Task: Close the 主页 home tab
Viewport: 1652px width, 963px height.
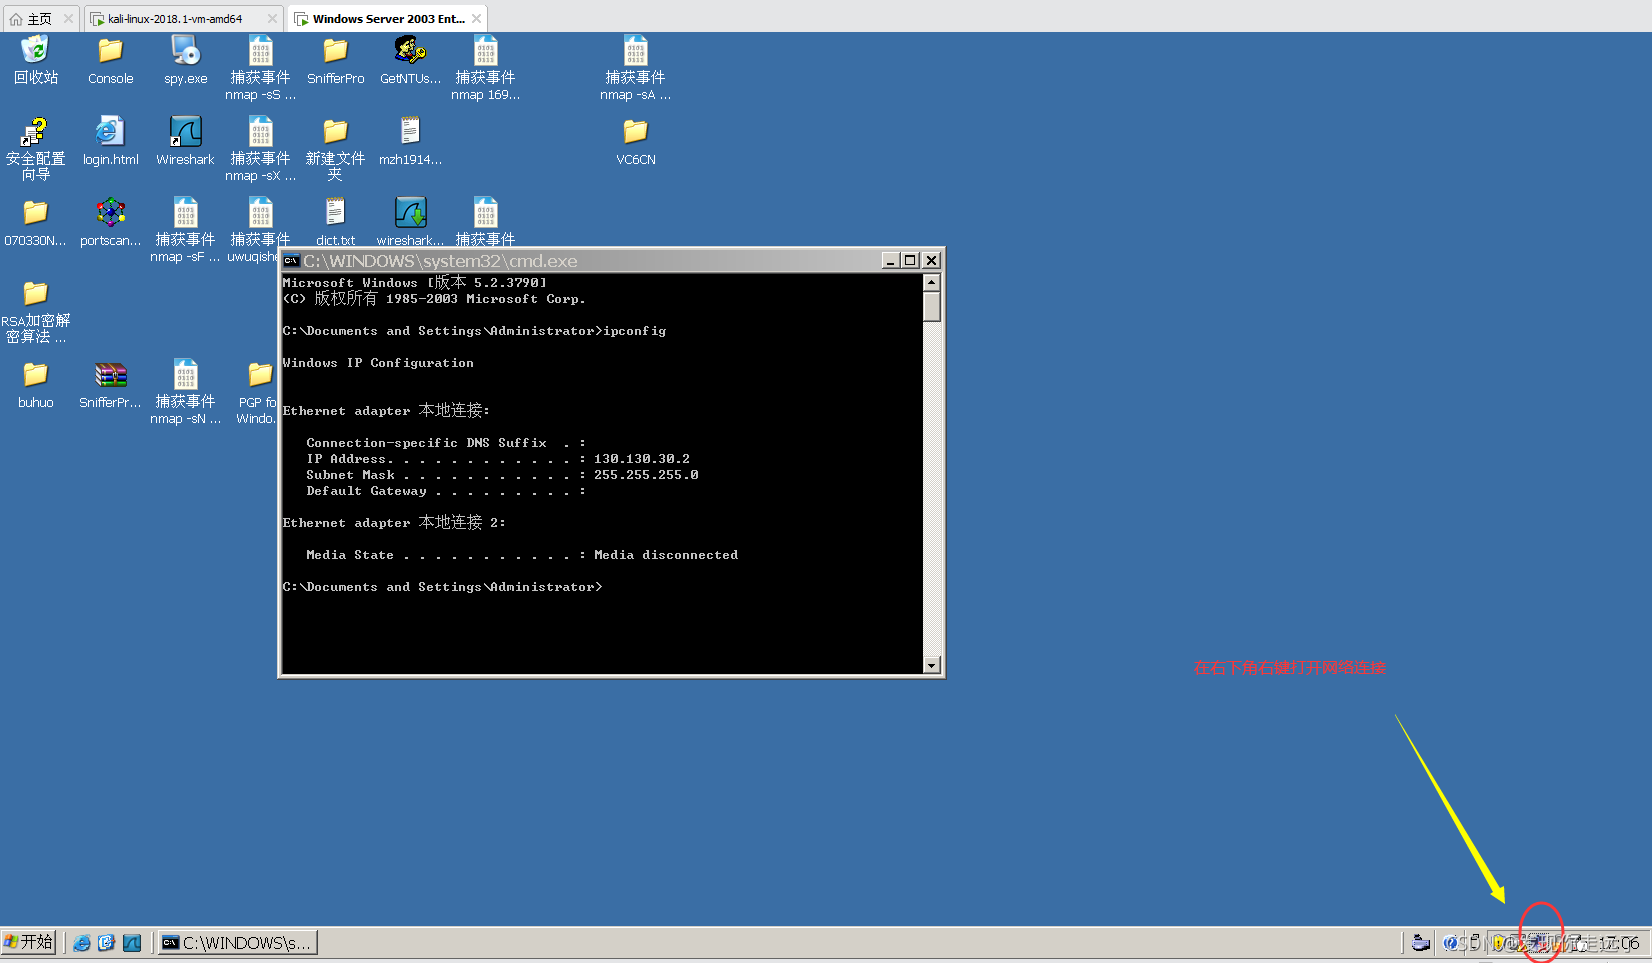Action: tap(68, 19)
